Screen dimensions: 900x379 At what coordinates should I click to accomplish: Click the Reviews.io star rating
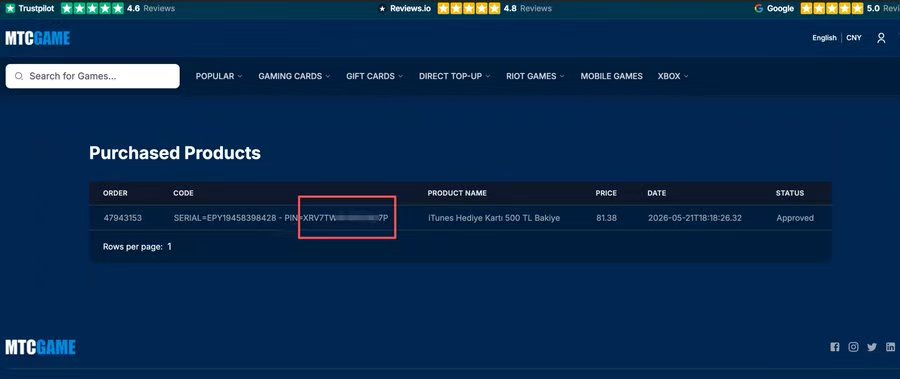point(468,9)
